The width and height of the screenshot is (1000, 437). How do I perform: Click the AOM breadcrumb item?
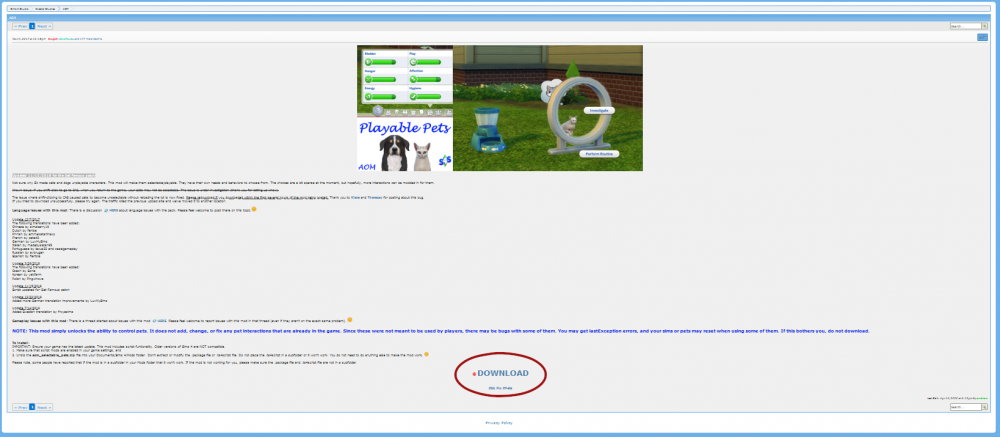tap(65, 9)
